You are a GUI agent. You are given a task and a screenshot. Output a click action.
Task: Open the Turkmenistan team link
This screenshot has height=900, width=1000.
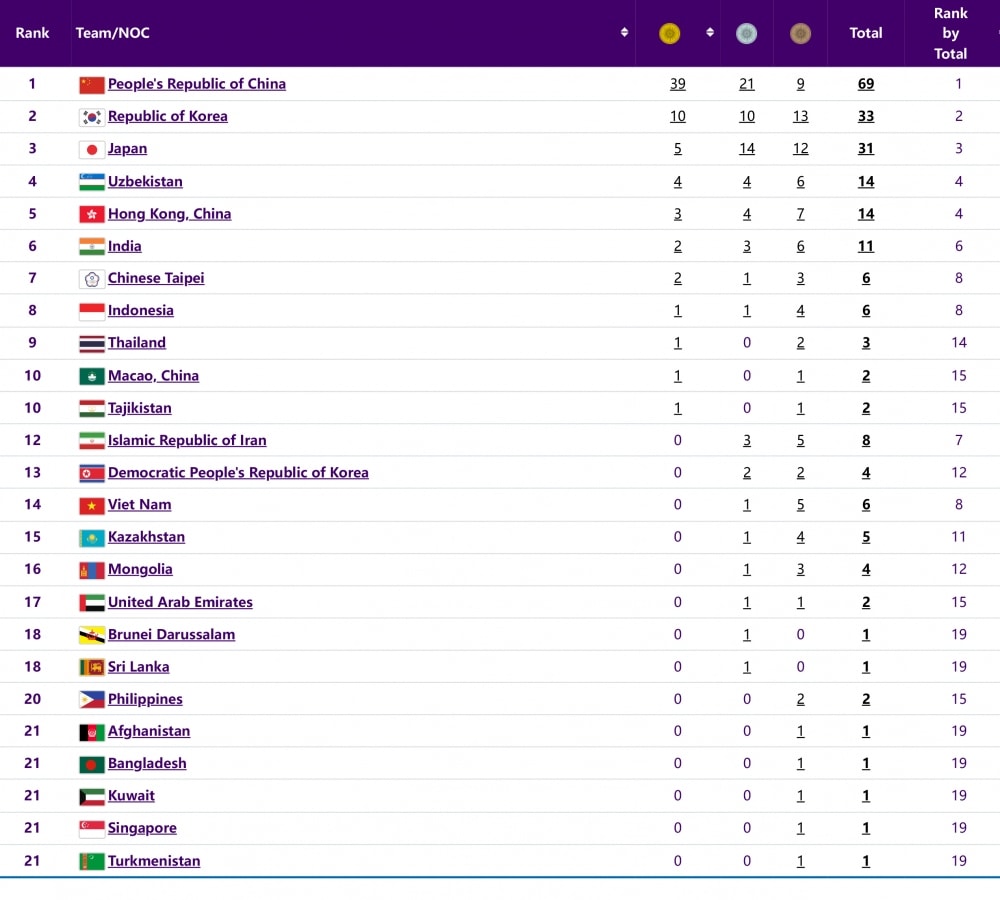point(154,861)
